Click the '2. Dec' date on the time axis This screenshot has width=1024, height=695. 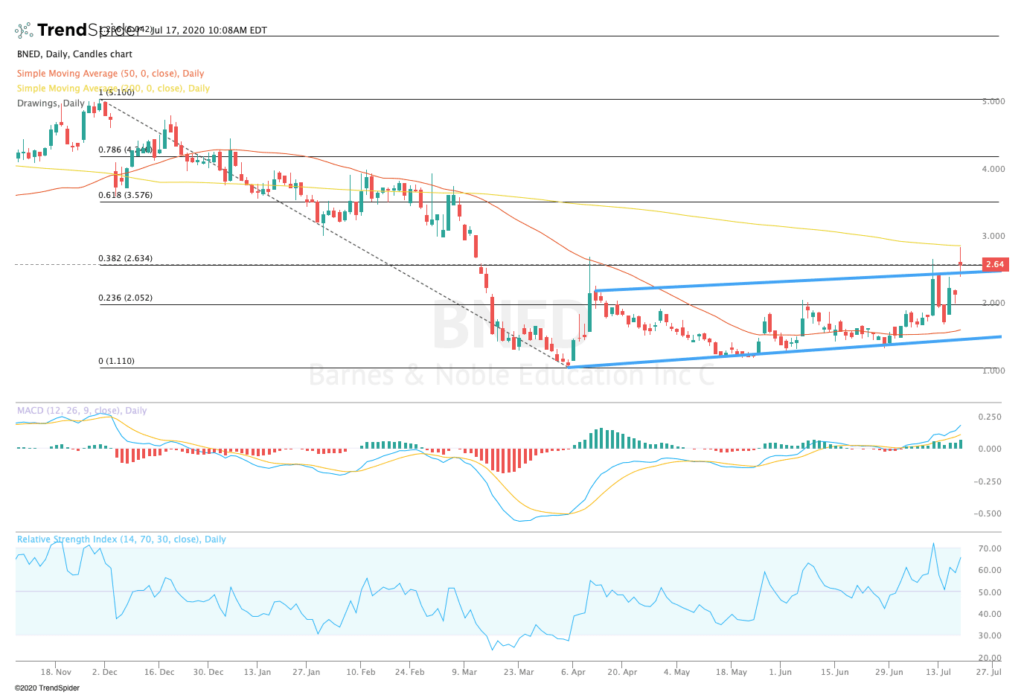pos(104,671)
